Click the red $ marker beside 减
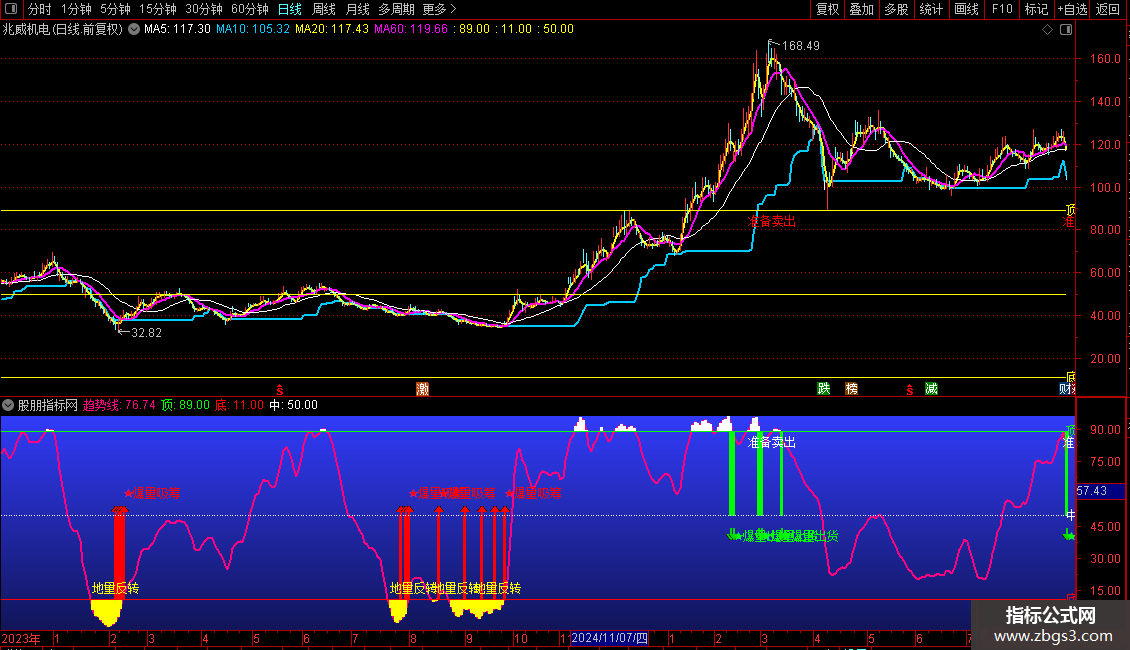1130x650 pixels. (x=910, y=390)
